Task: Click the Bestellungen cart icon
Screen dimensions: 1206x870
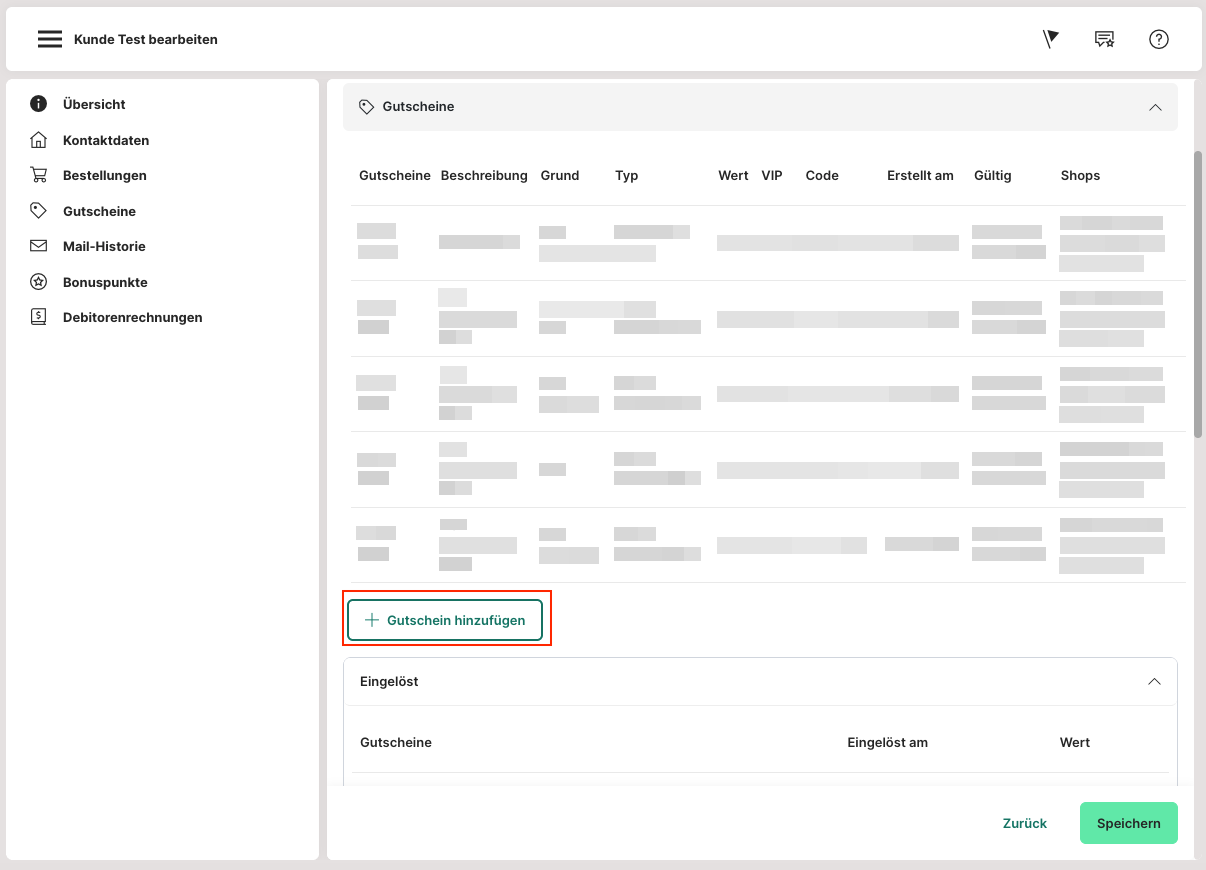Action: [x=39, y=175]
